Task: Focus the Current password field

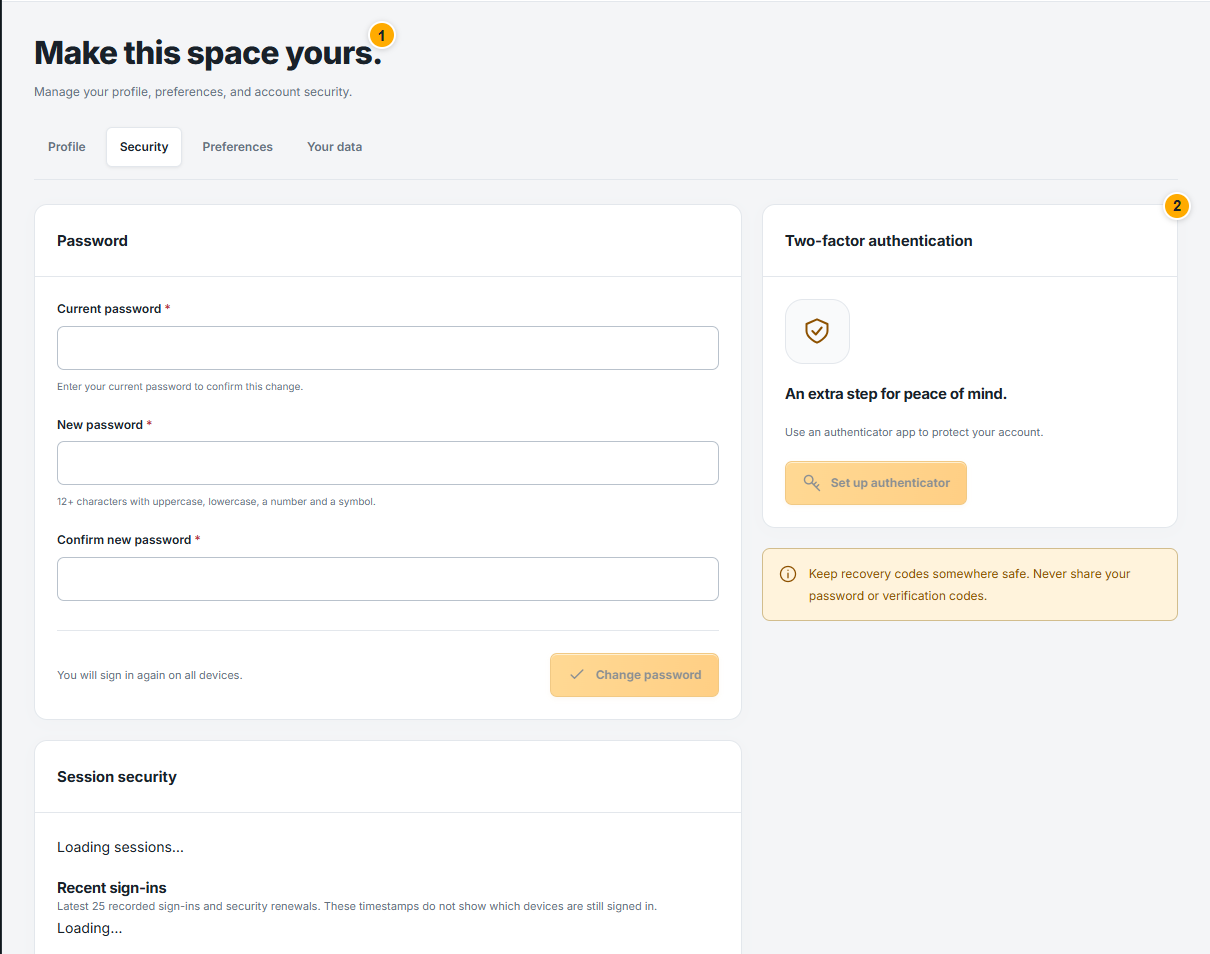Action: [388, 348]
